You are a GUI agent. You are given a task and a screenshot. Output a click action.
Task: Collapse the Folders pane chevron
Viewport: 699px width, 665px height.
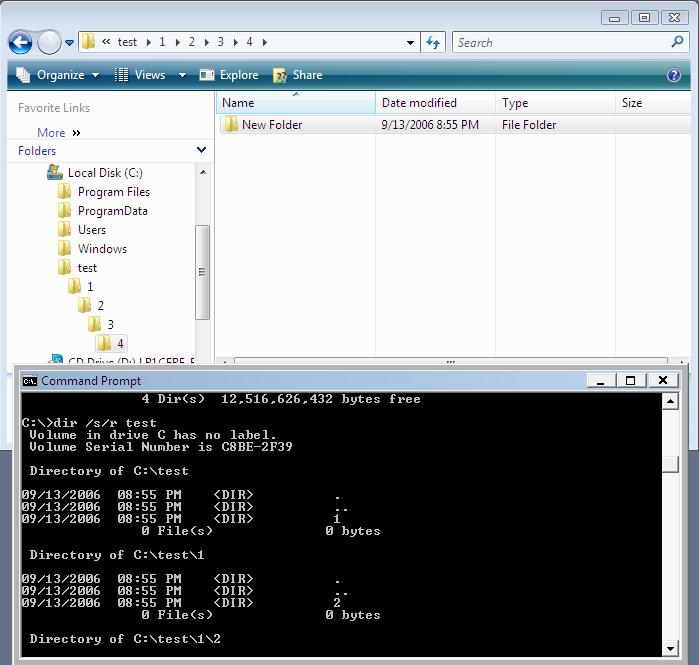pyautogui.click(x=201, y=150)
